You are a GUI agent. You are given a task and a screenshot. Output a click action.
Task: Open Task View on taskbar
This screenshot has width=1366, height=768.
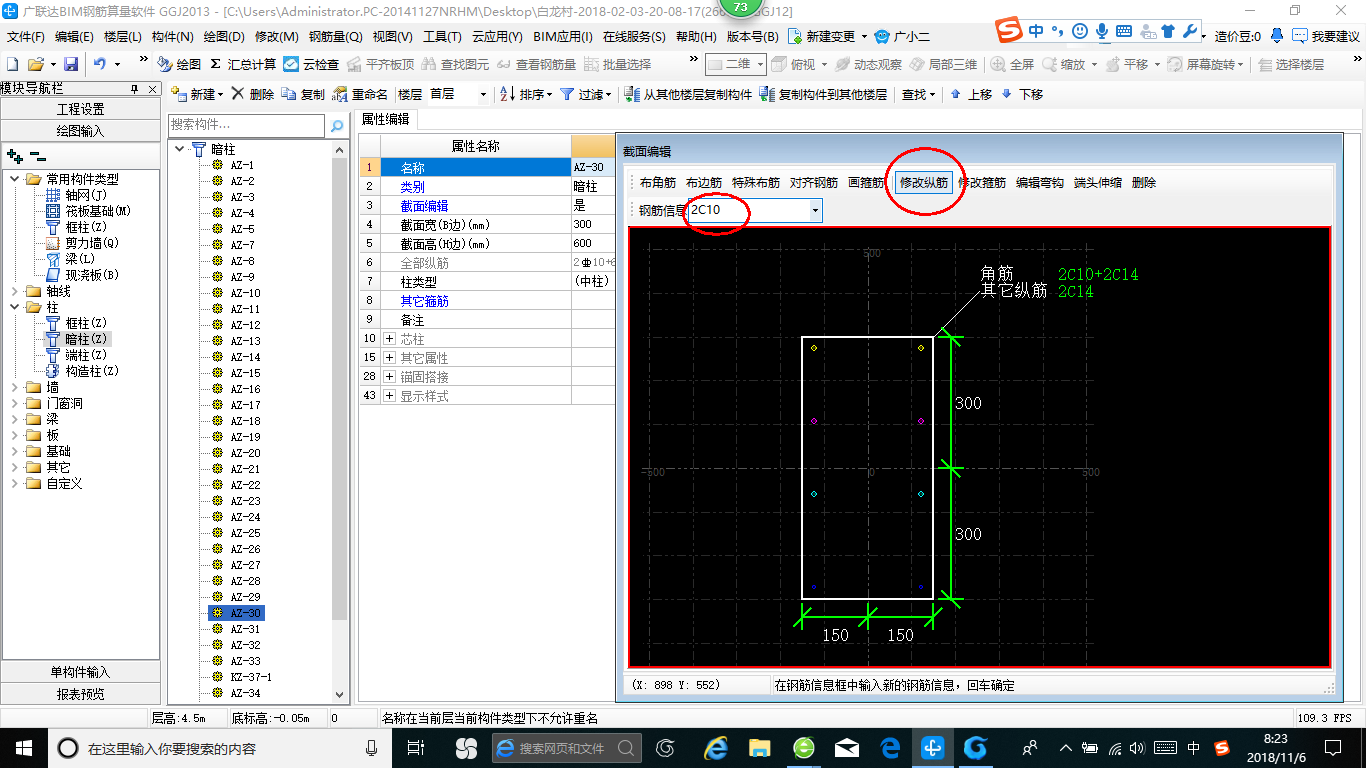(x=416, y=747)
